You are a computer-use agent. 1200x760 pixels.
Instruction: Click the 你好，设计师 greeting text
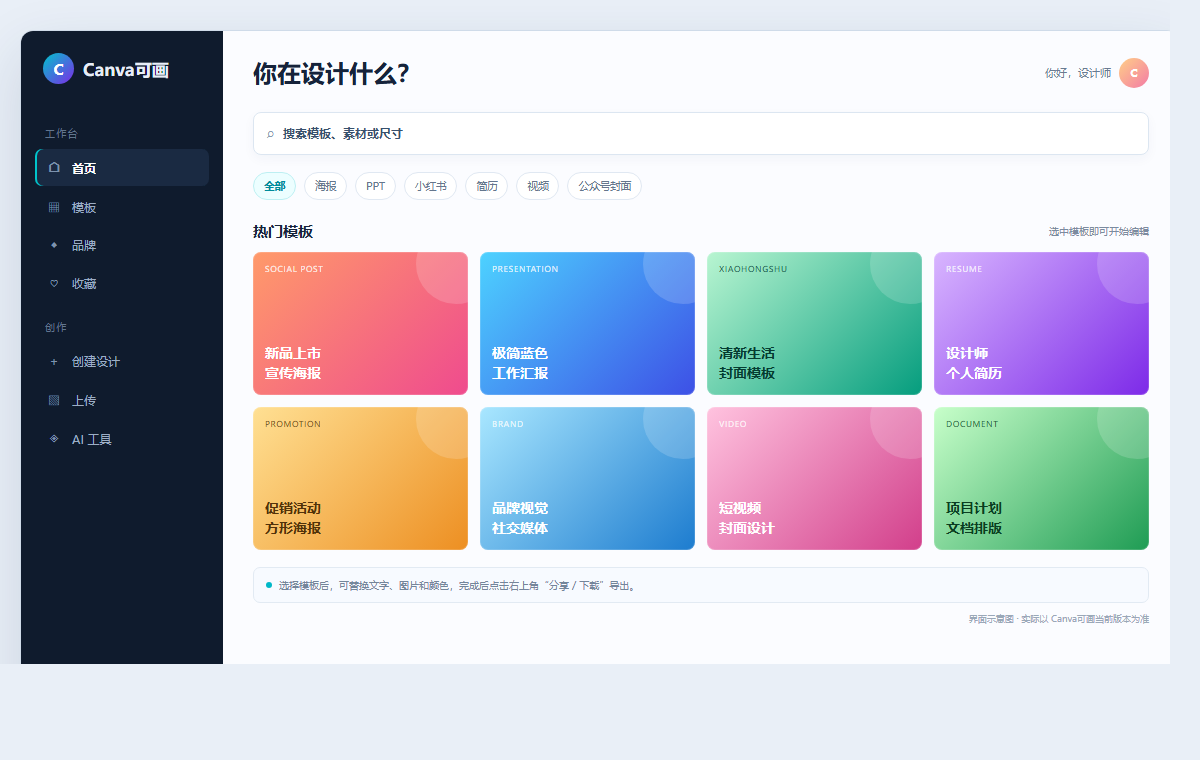pos(1078,73)
